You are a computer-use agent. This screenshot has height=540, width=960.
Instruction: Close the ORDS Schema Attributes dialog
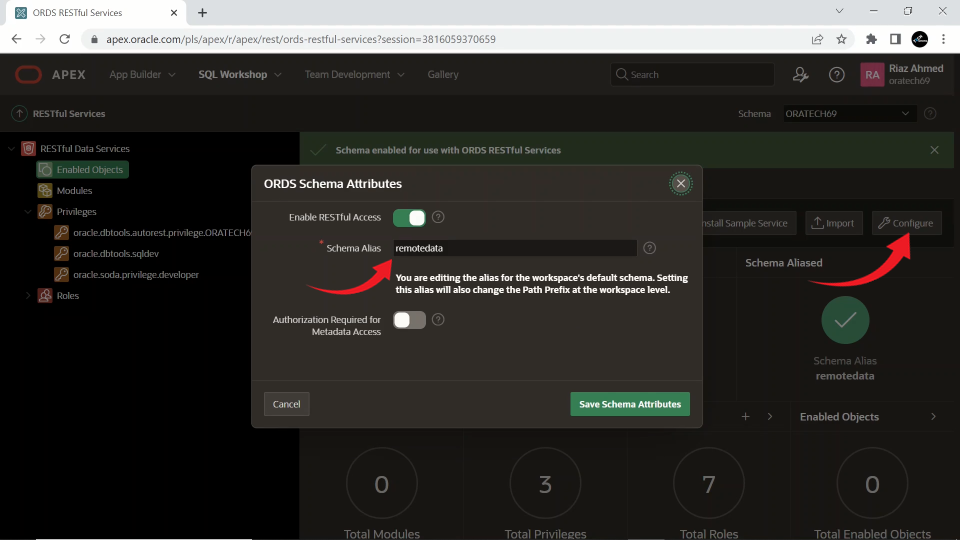pos(680,184)
